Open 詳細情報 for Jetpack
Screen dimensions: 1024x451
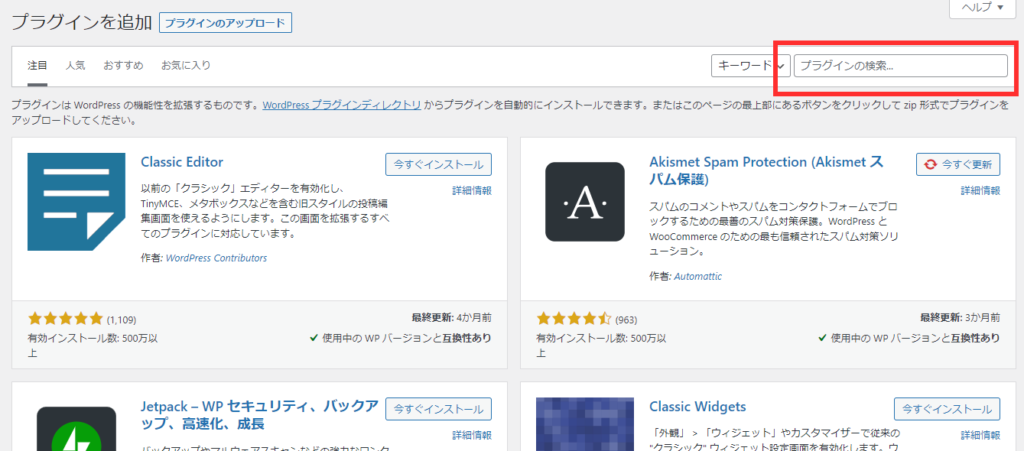[472, 435]
